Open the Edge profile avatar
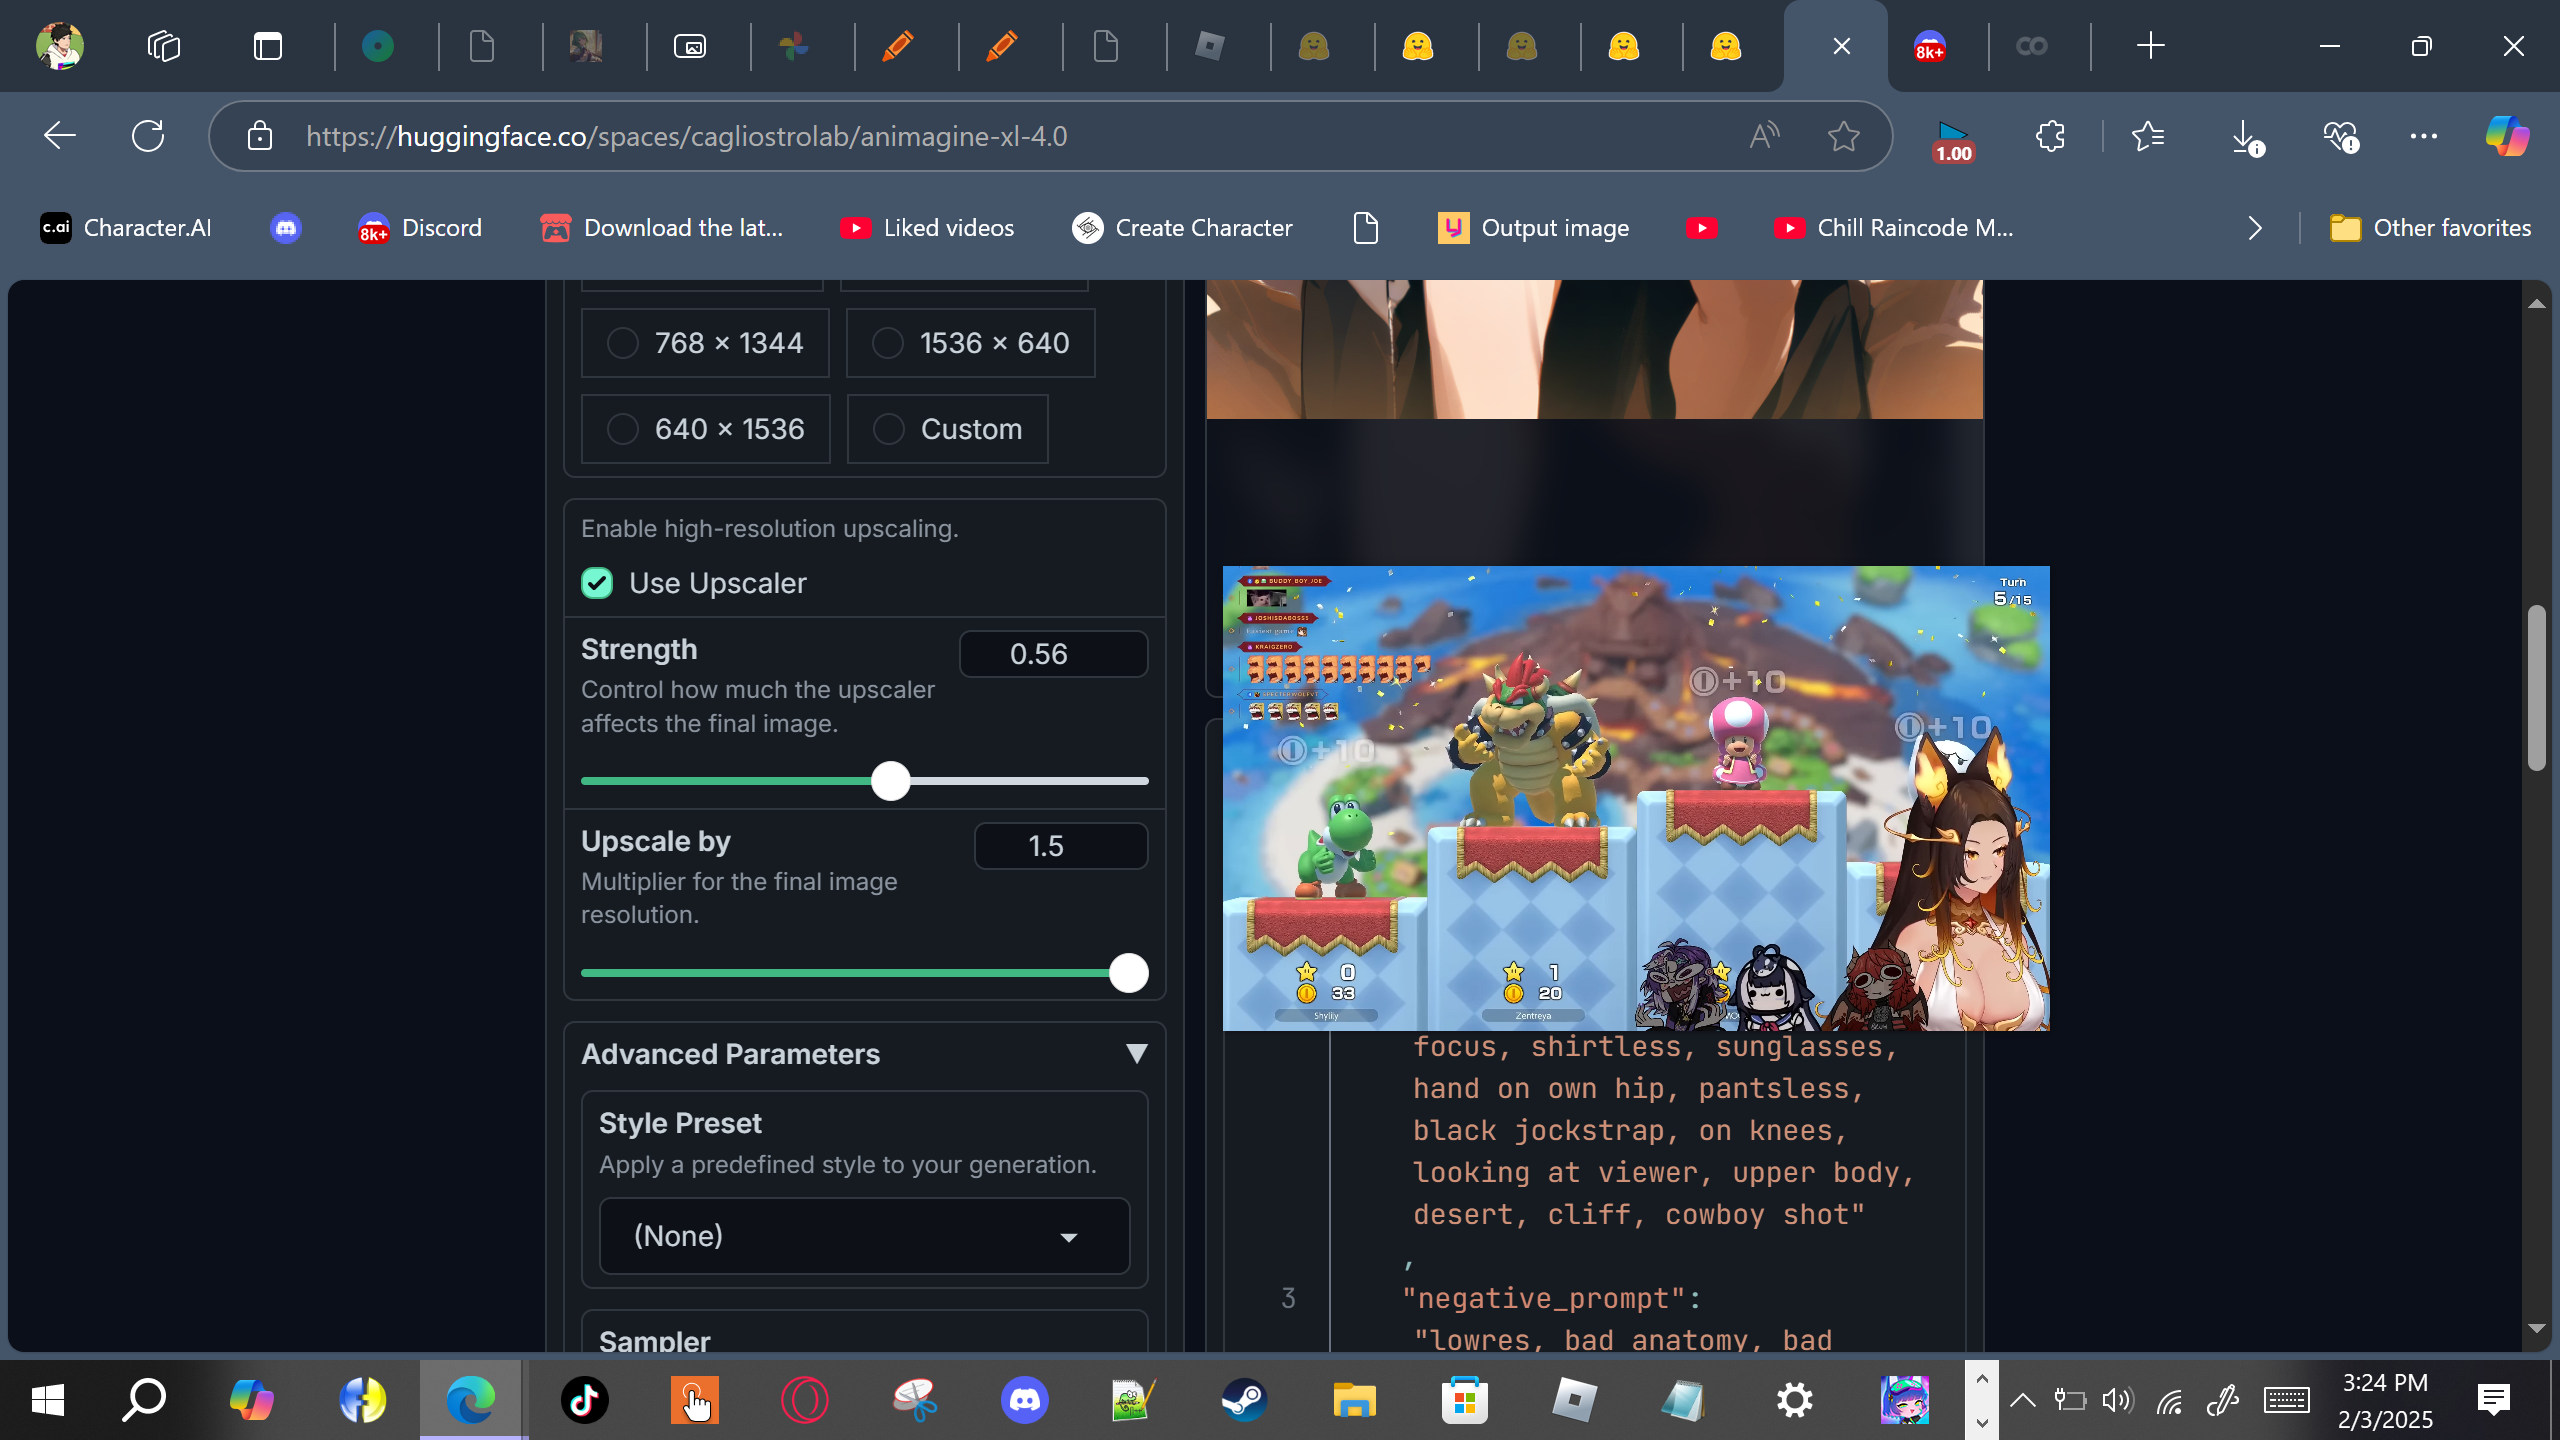 (60, 46)
